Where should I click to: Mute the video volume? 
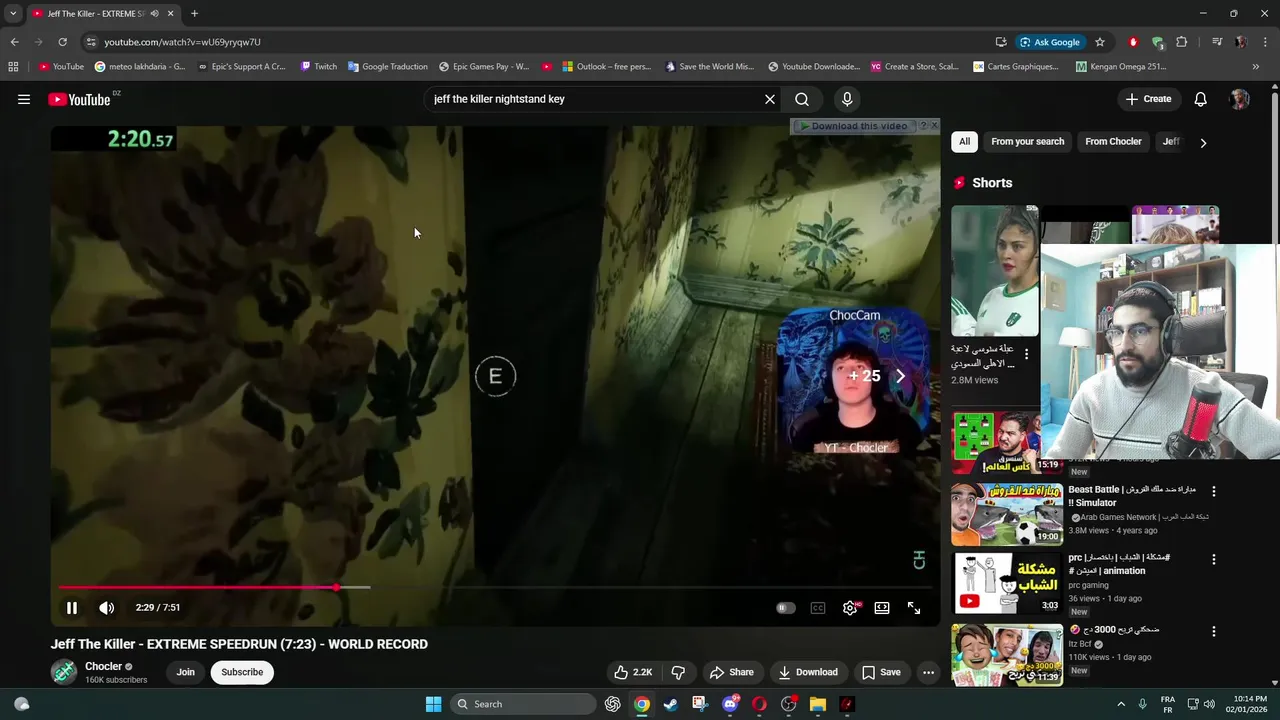tap(107, 607)
